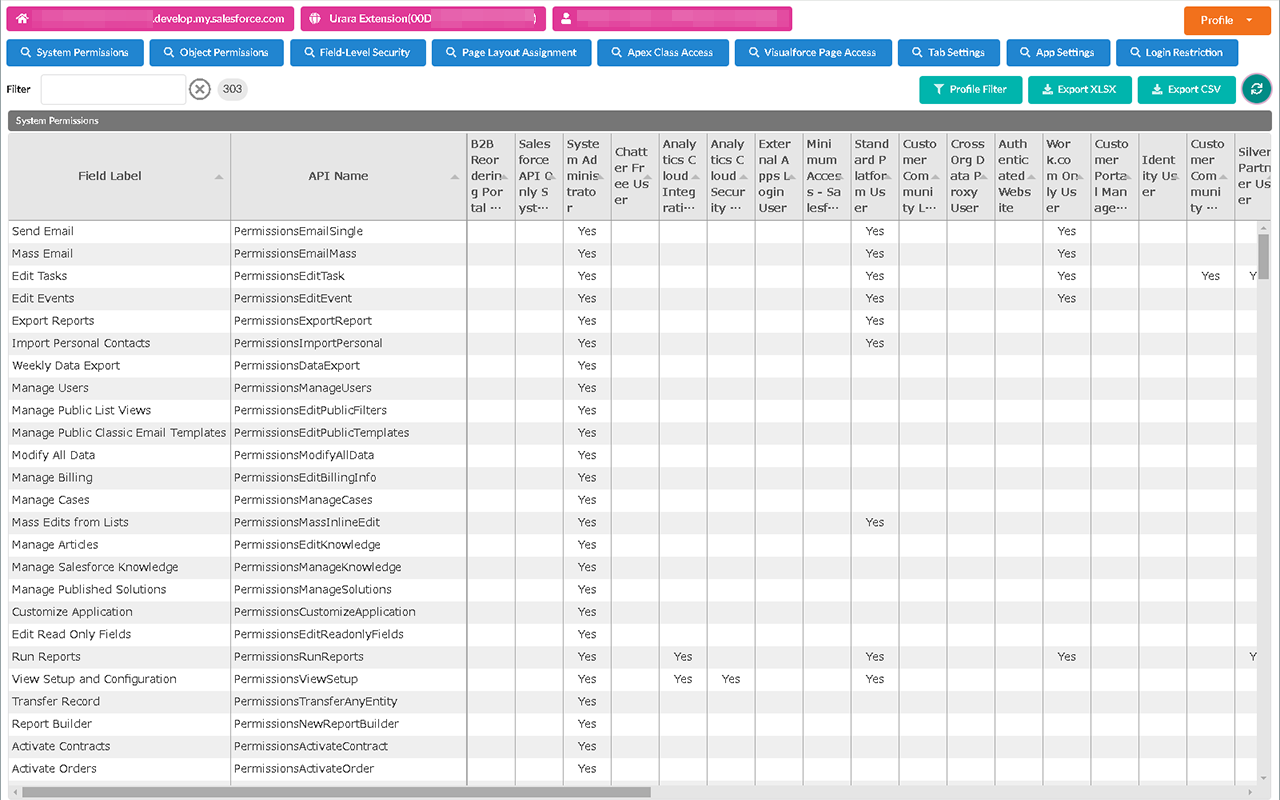The height and width of the screenshot is (800, 1280).
Task: Sort by Field Label column arrow
Action: click(x=219, y=177)
